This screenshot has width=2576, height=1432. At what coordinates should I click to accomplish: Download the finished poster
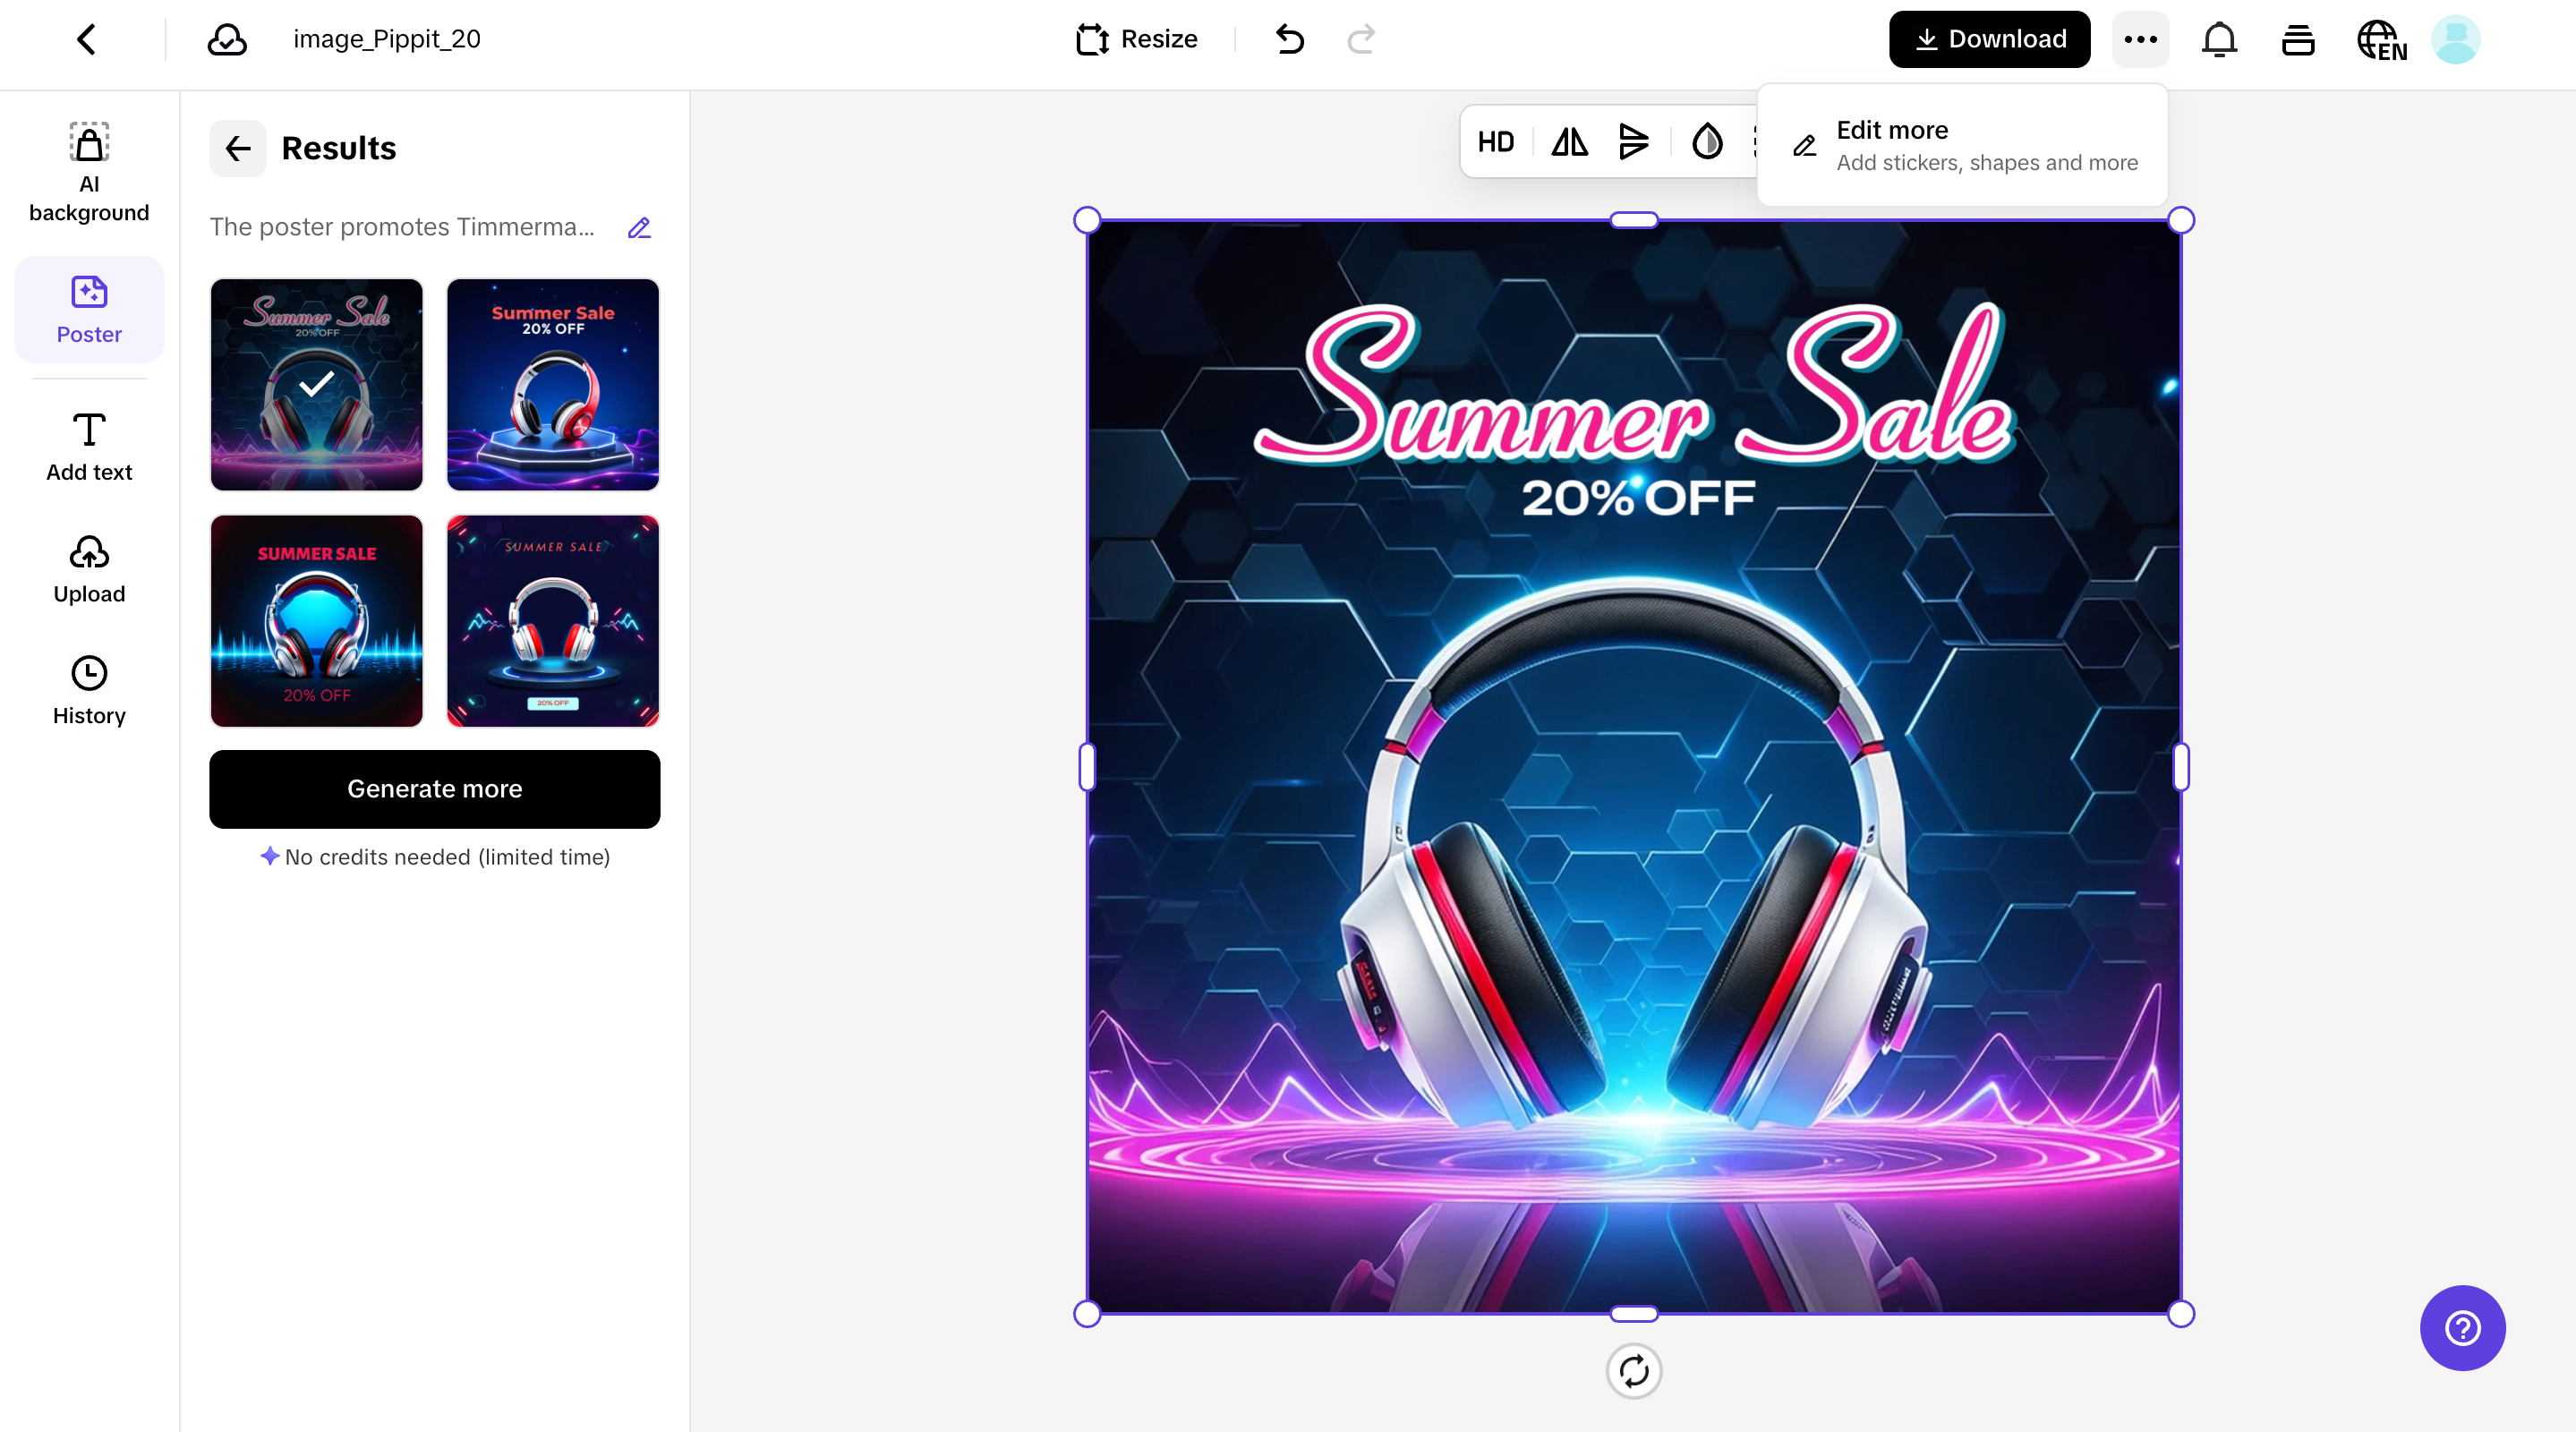coord(1988,39)
